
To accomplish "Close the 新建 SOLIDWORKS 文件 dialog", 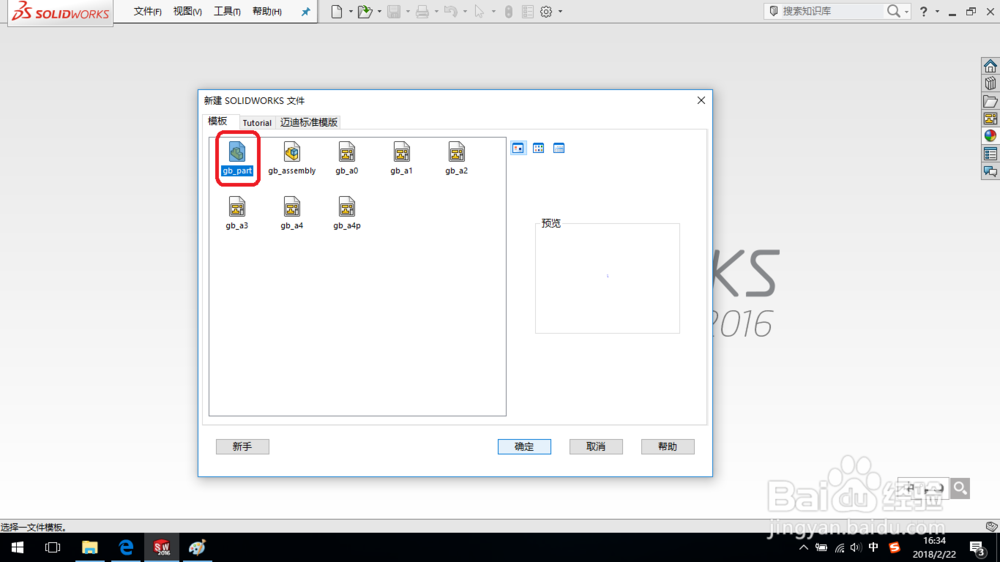I will coord(701,100).
